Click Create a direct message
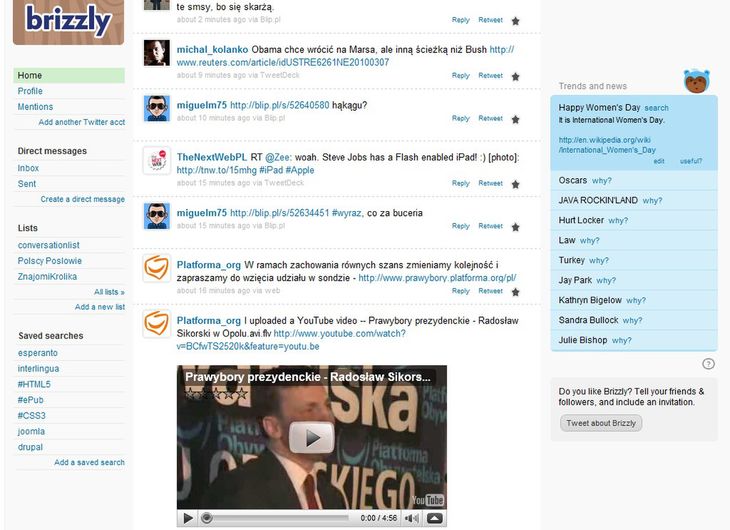The height and width of the screenshot is (530, 730). [x=82, y=199]
